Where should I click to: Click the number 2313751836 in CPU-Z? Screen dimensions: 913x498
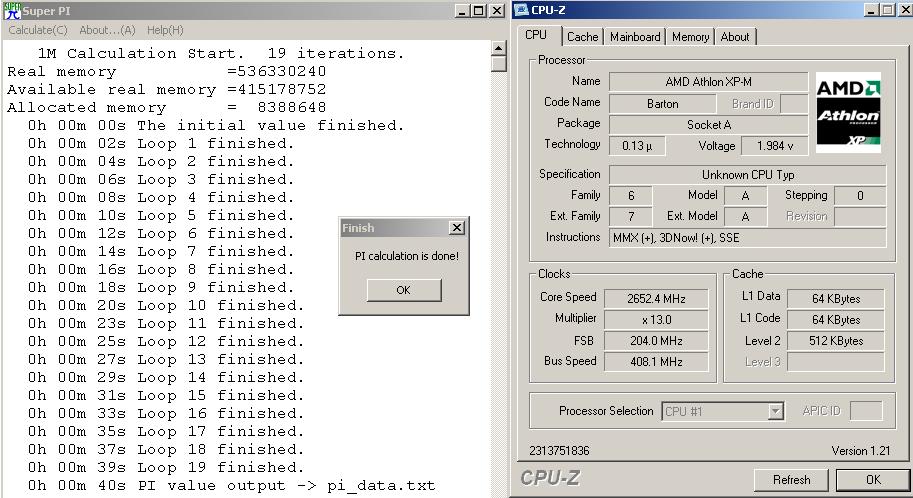(559, 451)
